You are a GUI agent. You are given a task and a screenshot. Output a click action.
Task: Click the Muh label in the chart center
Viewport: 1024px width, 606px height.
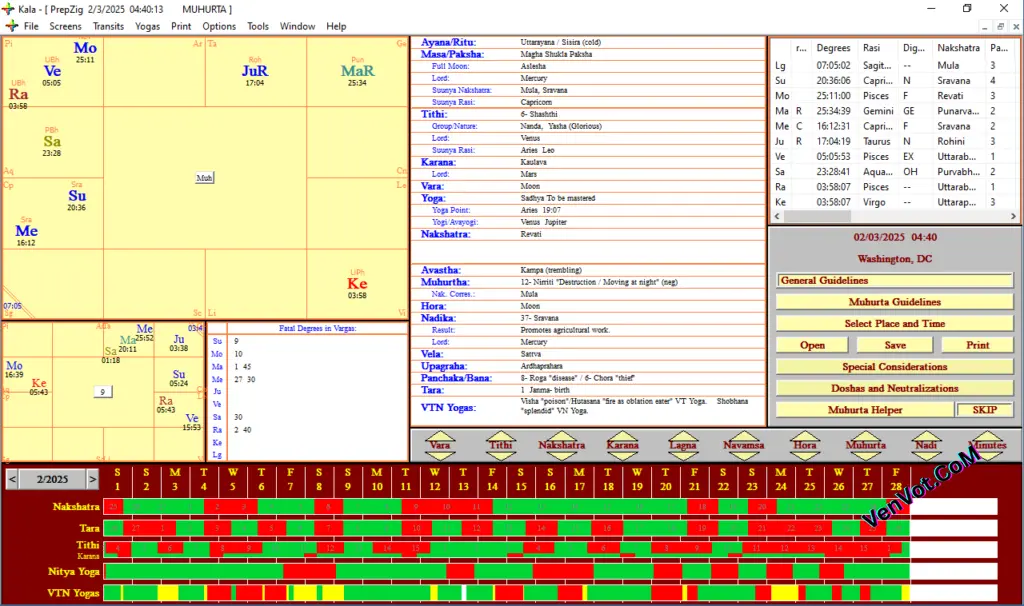[204, 178]
